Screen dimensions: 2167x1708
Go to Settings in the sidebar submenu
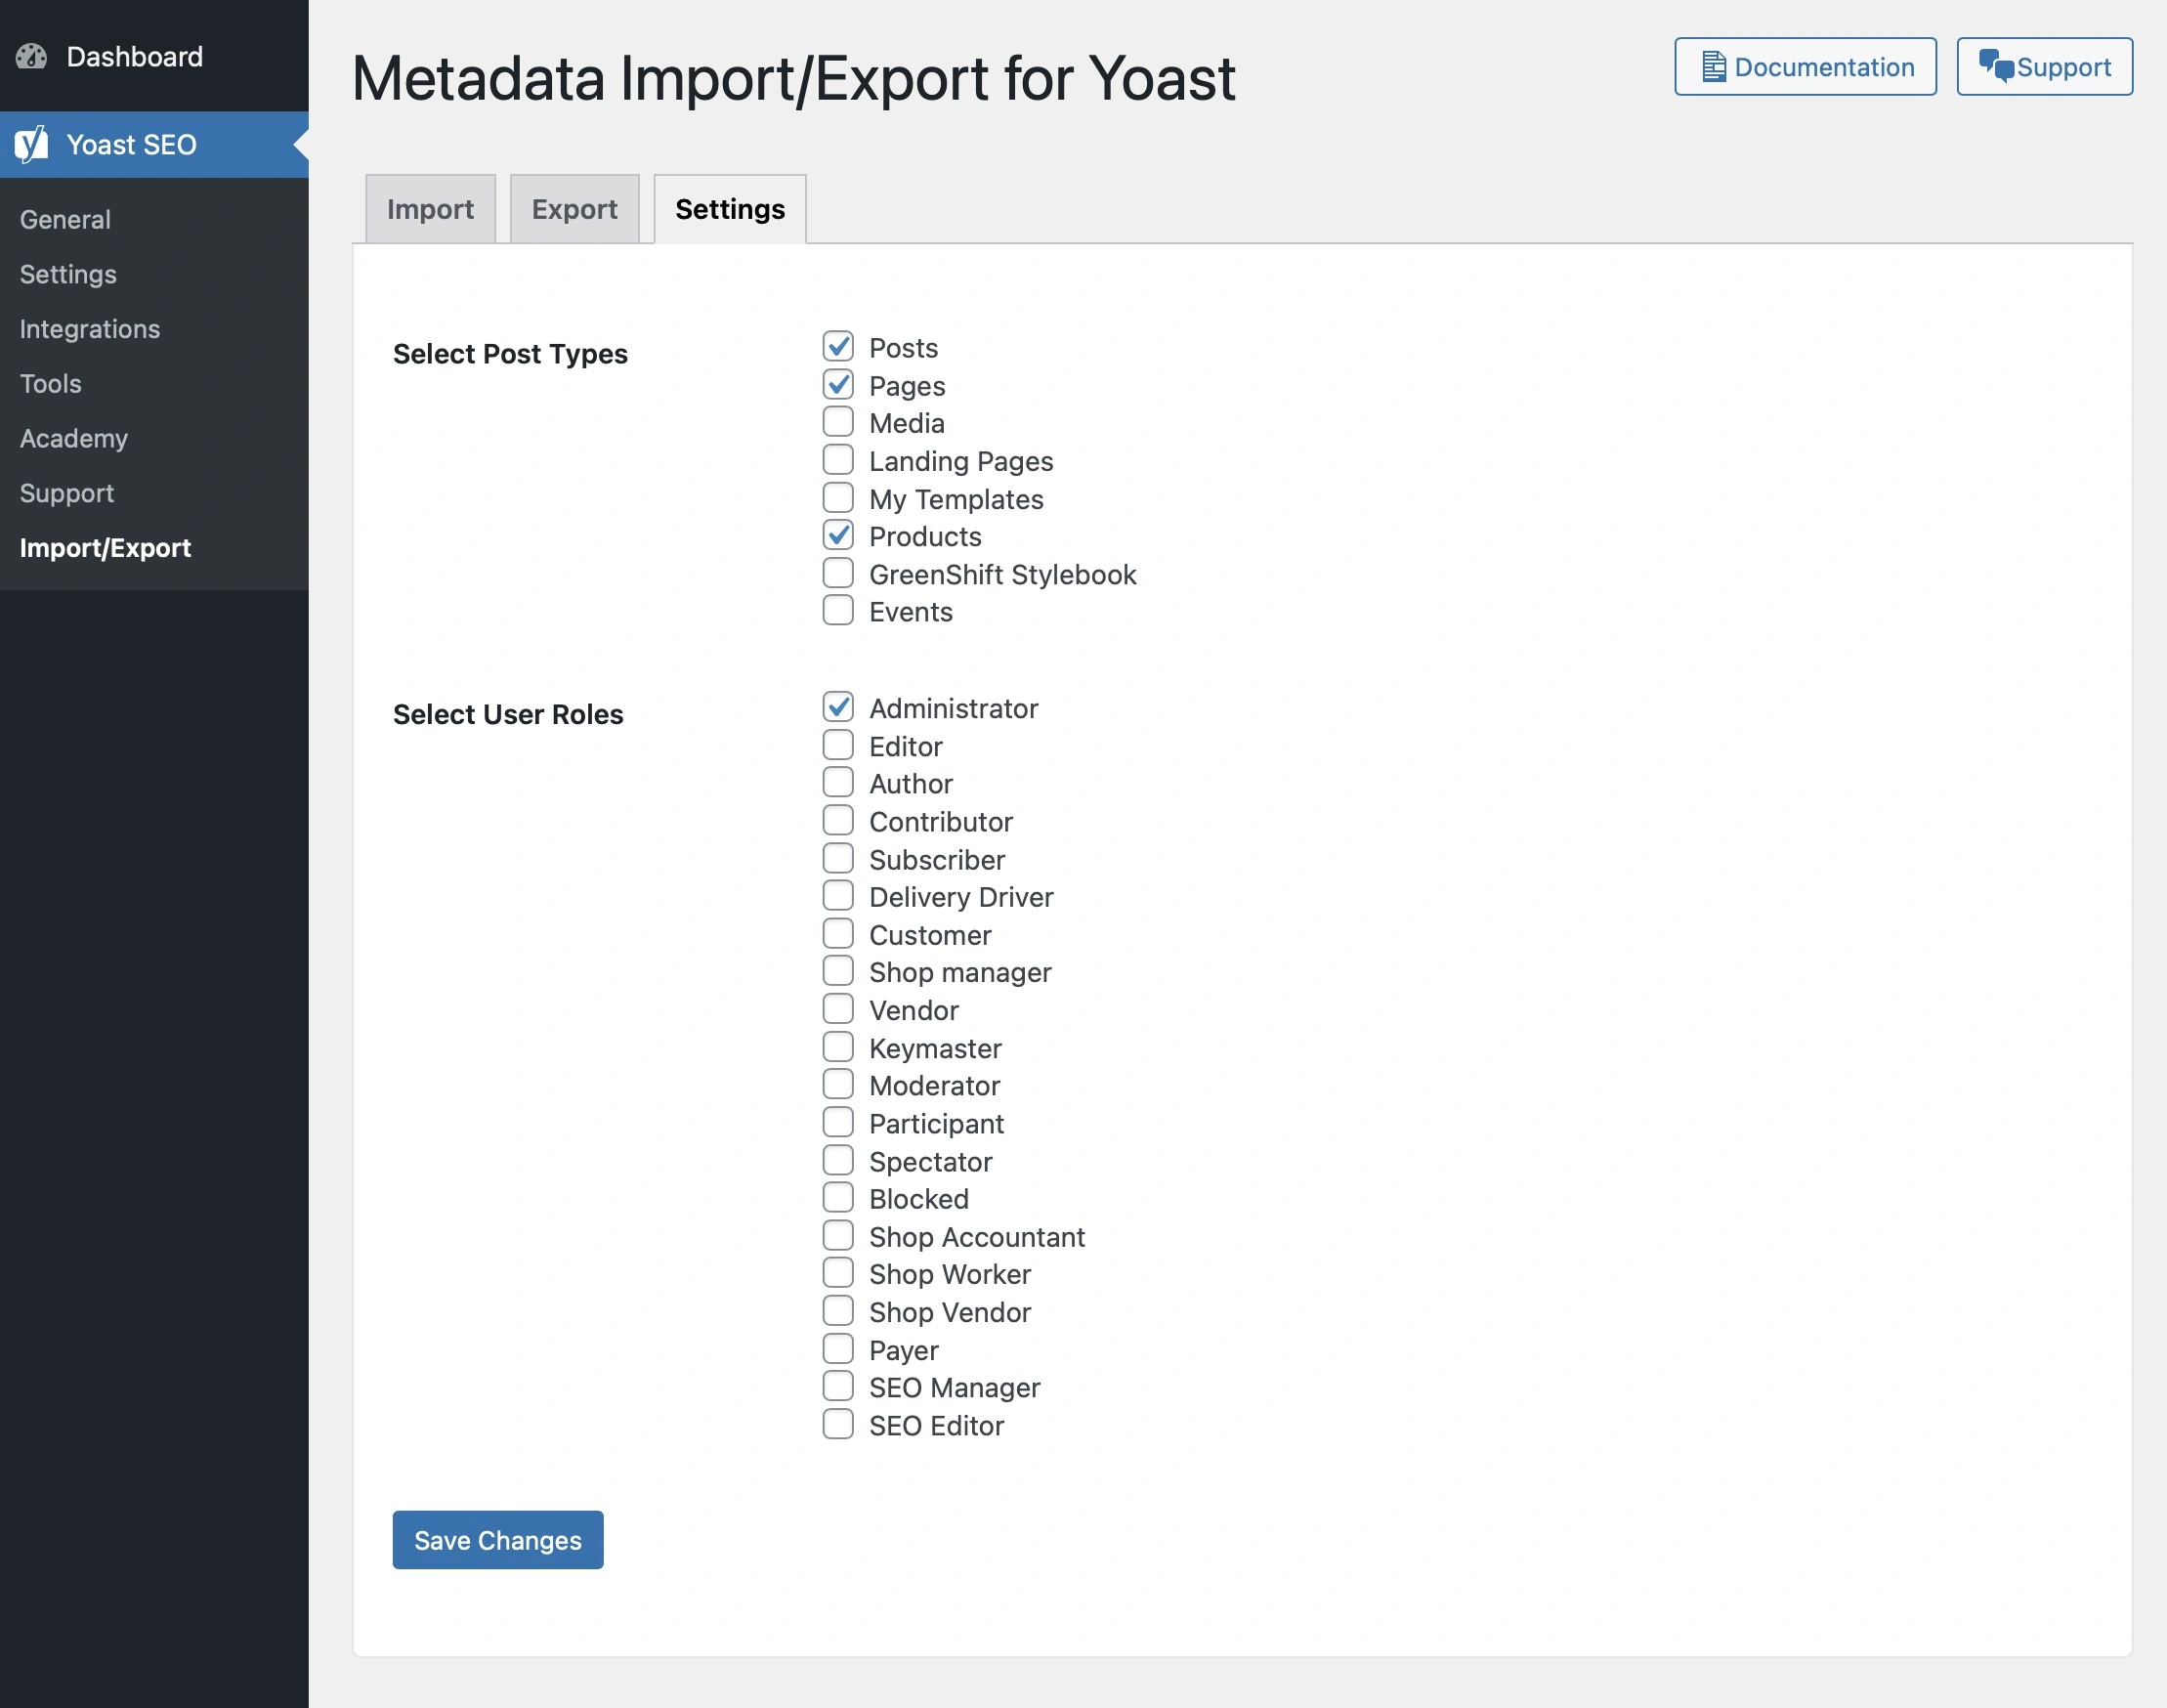(x=68, y=274)
